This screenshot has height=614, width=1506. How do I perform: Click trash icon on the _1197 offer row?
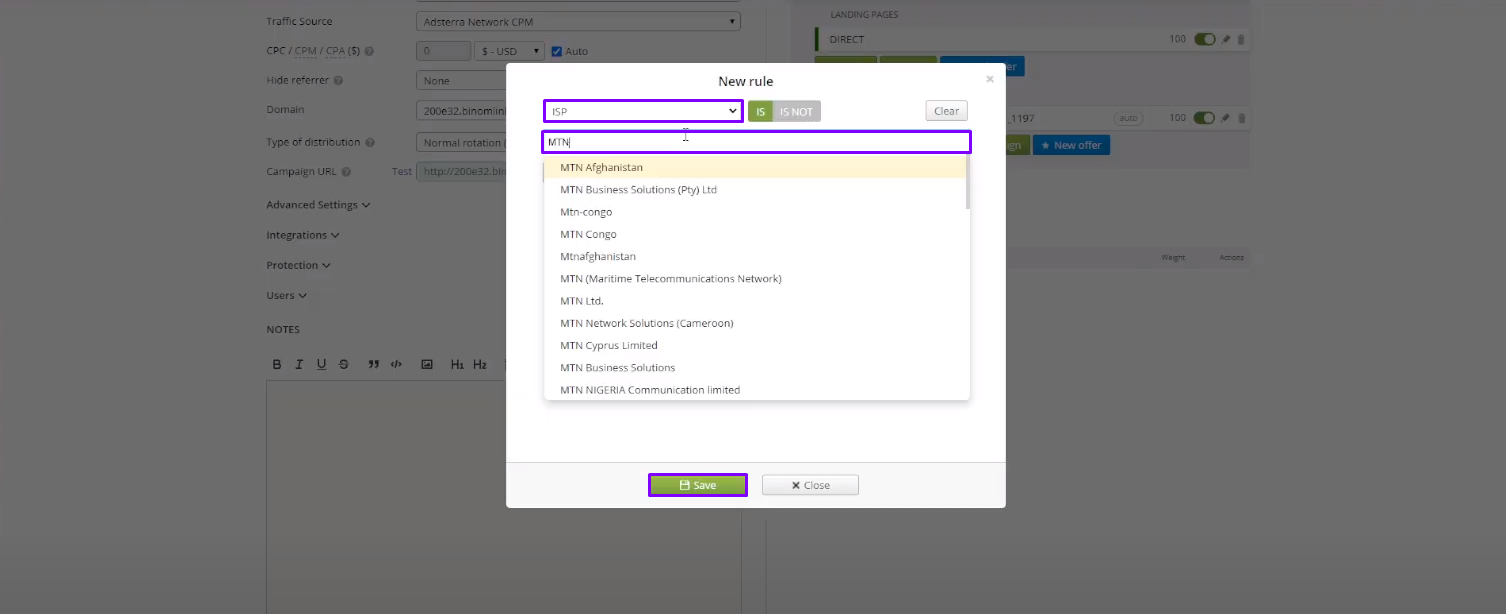coord(1241,118)
